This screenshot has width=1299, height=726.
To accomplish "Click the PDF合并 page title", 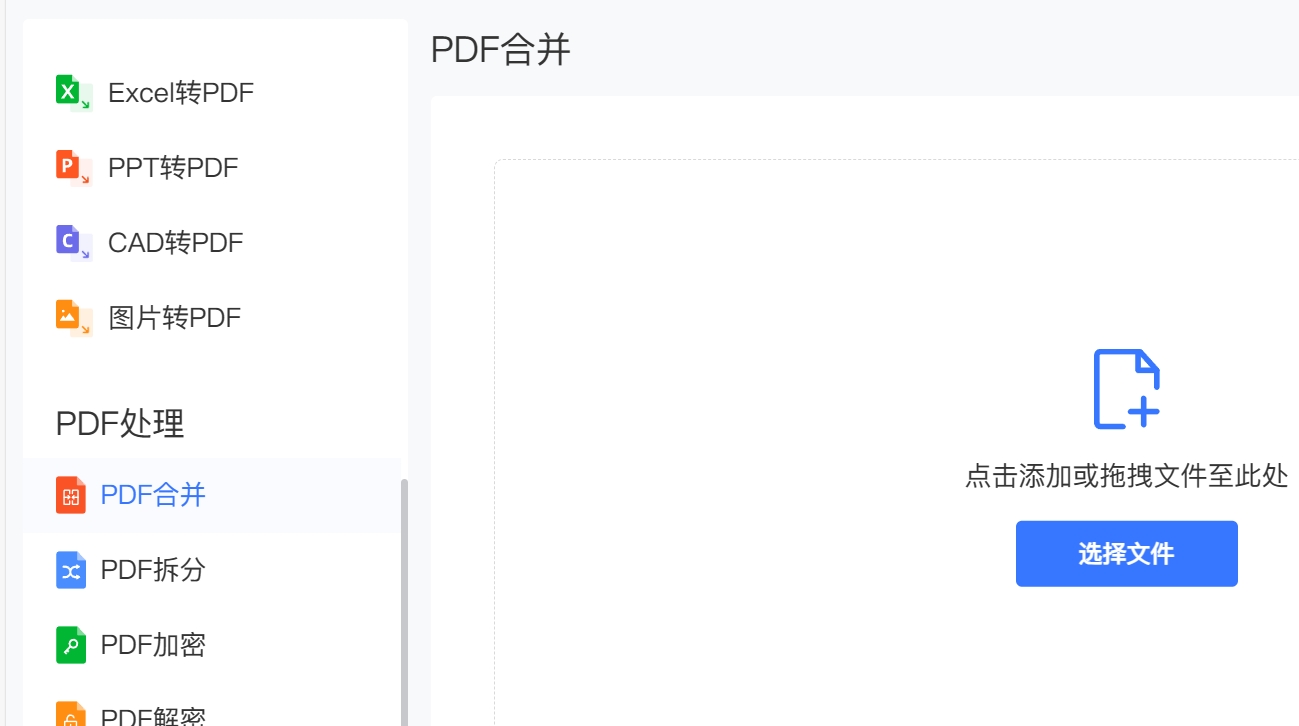I will click(498, 48).
